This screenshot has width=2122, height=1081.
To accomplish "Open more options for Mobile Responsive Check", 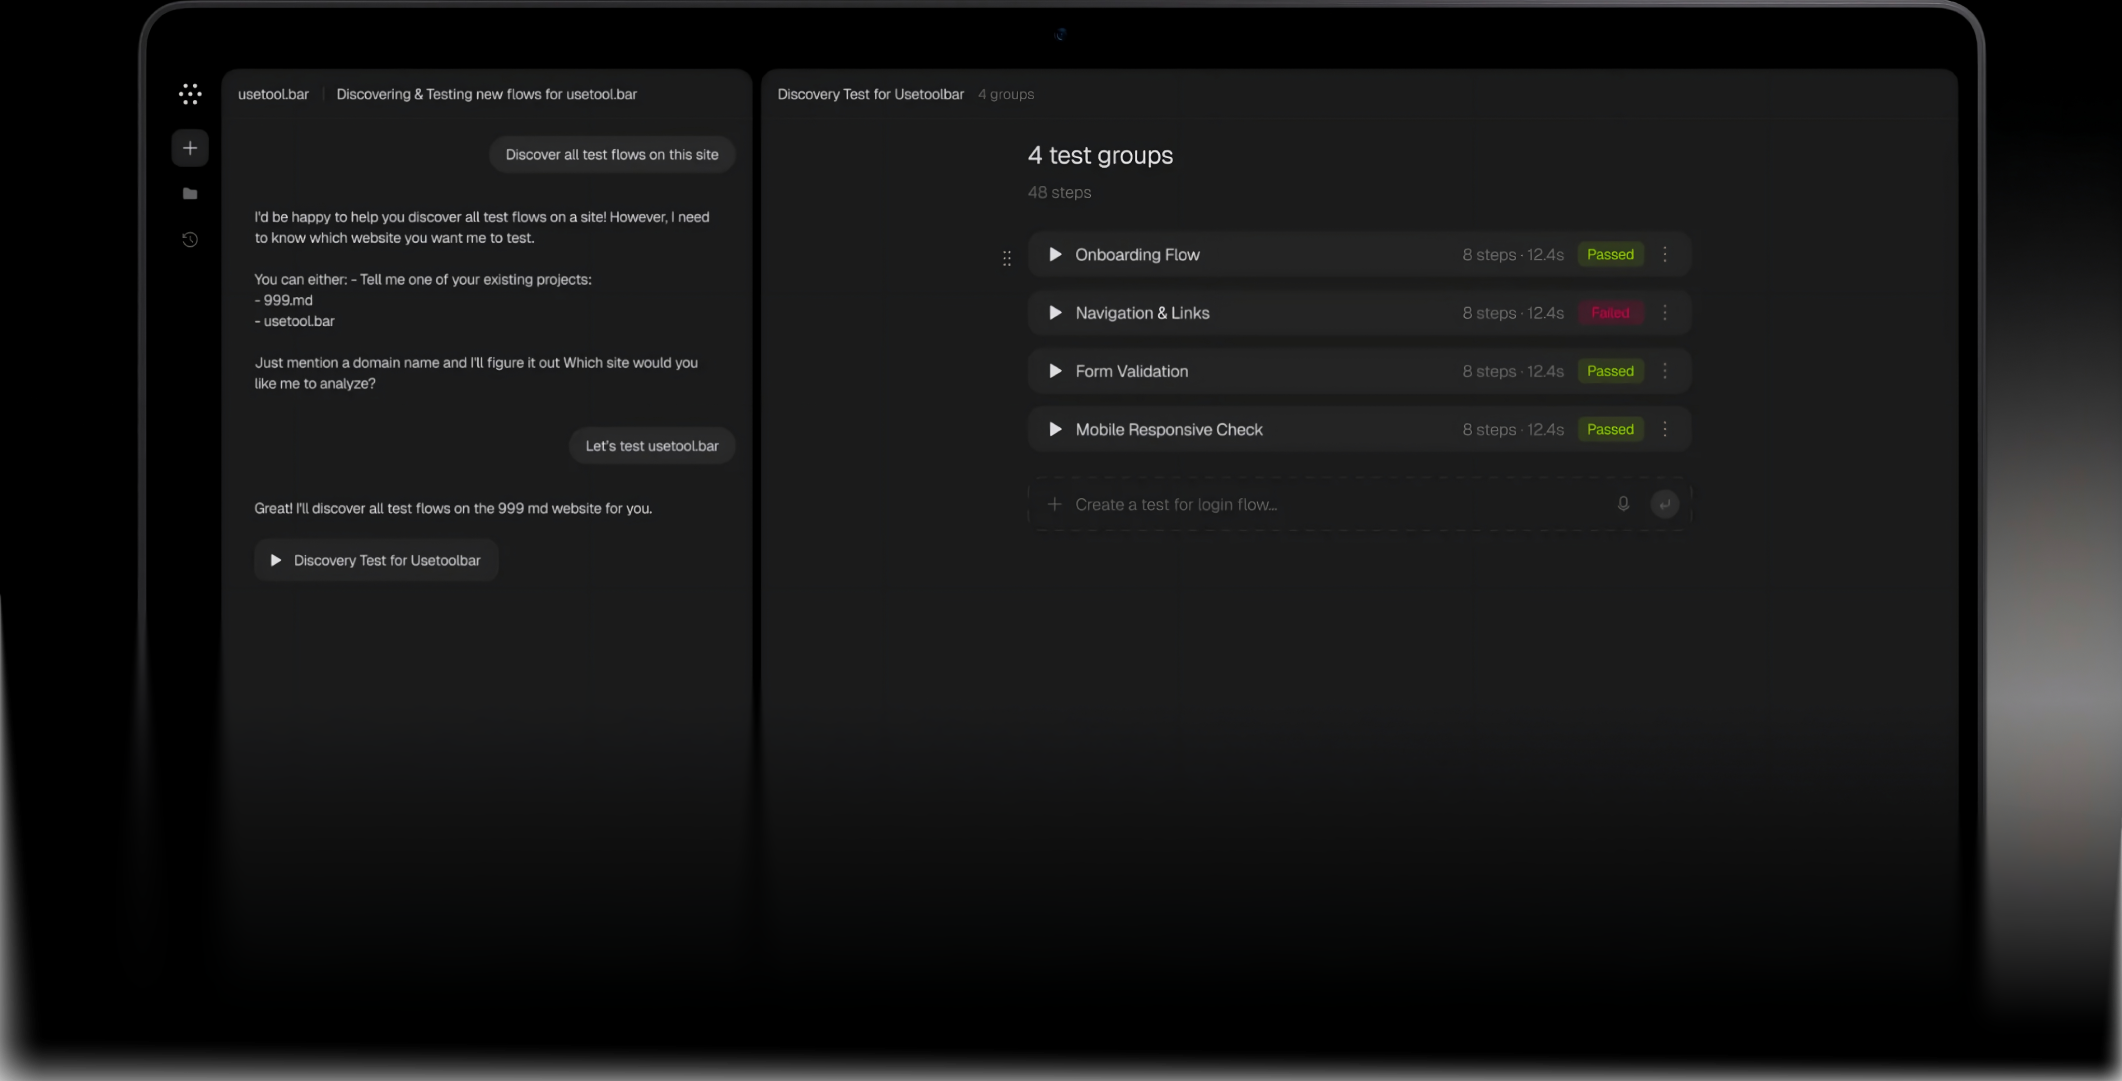I will coord(1665,429).
